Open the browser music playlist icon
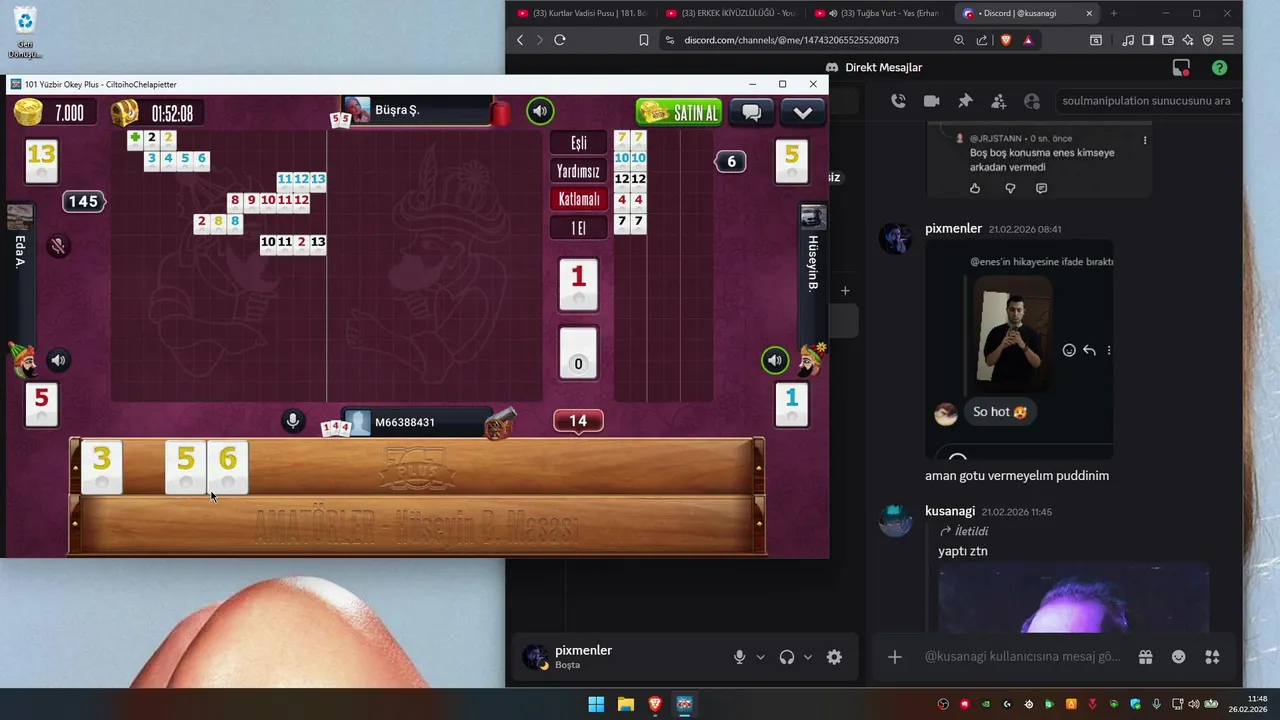Image resolution: width=1280 pixels, height=720 pixels. [x=1128, y=40]
